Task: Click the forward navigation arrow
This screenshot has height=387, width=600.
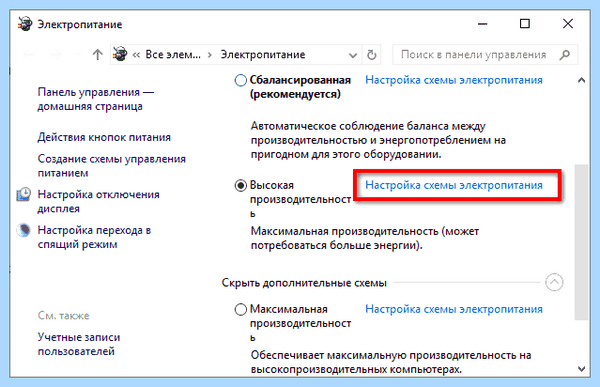Action: click(x=56, y=55)
